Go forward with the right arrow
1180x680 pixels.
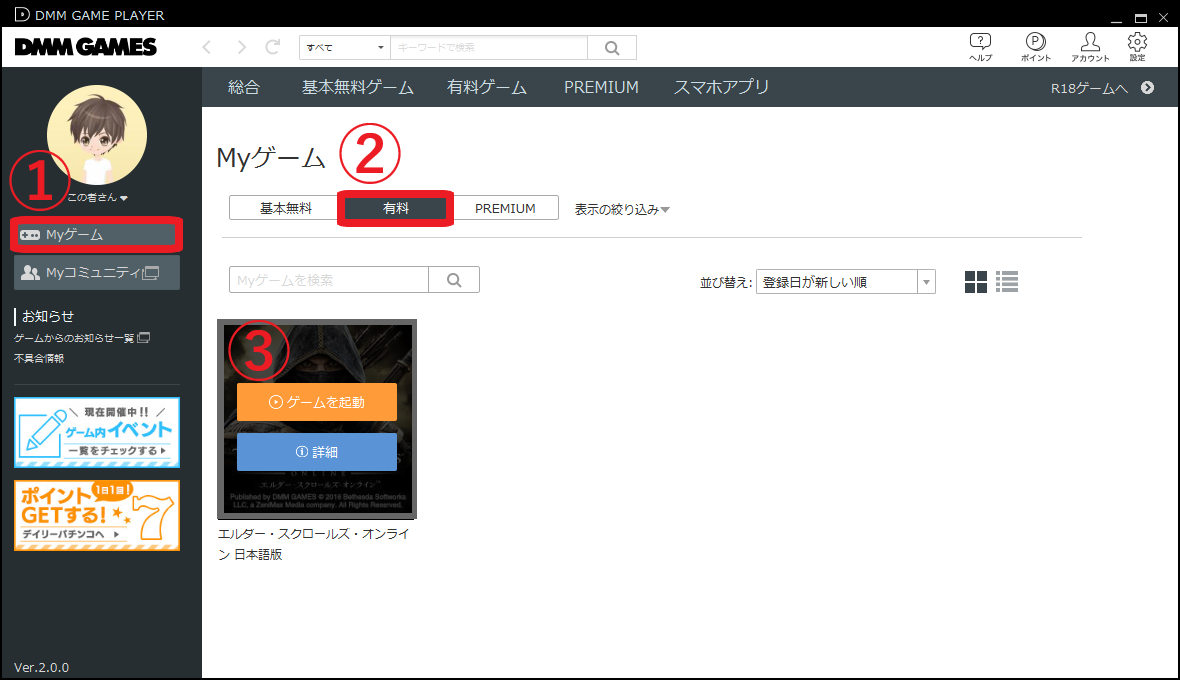(241, 47)
